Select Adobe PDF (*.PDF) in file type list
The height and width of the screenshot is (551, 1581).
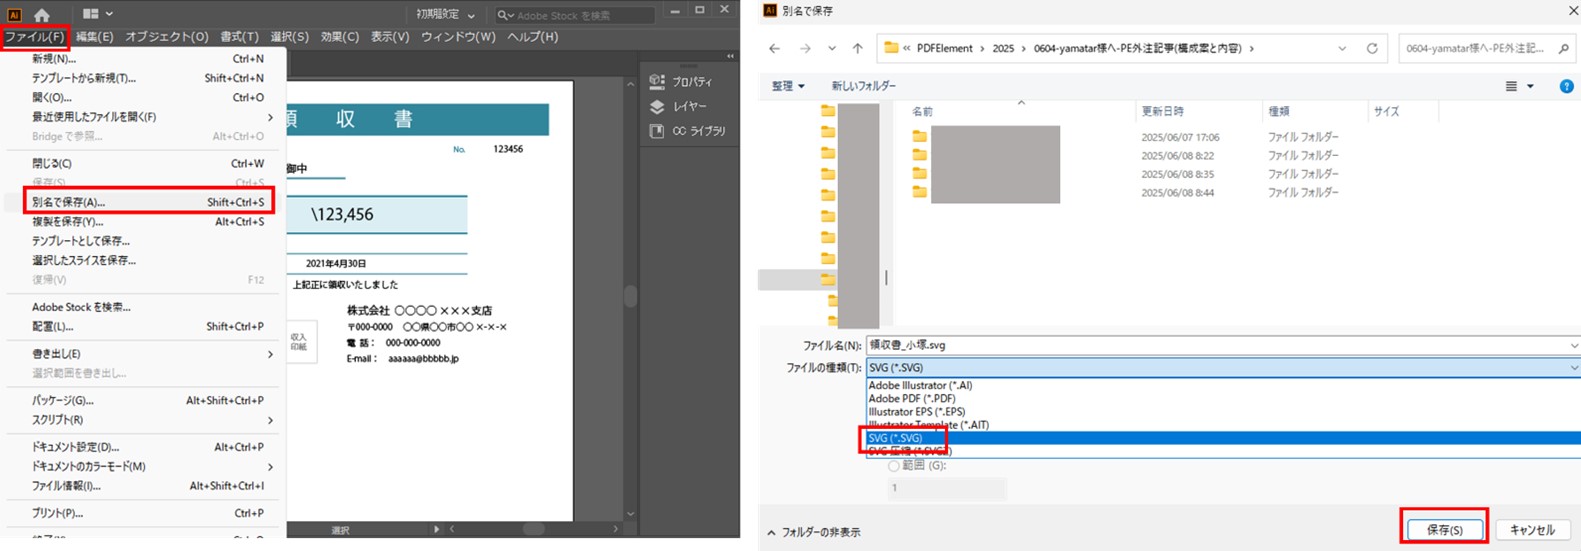tap(1223, 399)
